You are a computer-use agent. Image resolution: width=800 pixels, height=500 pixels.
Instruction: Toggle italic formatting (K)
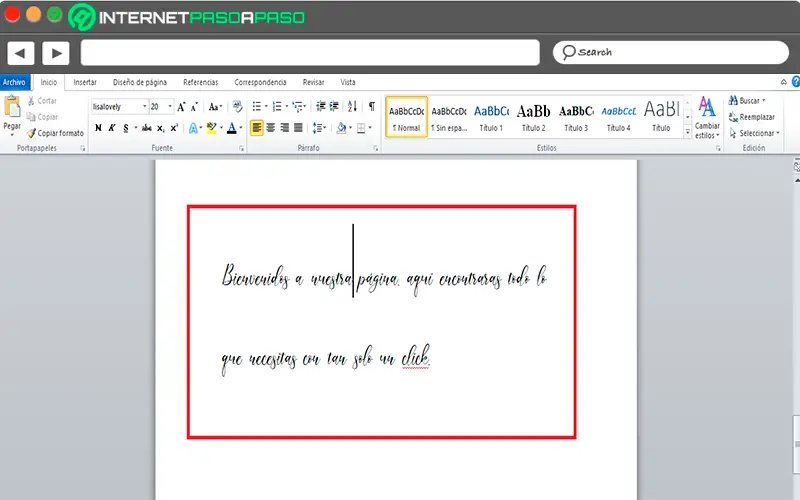coord(112,128)
